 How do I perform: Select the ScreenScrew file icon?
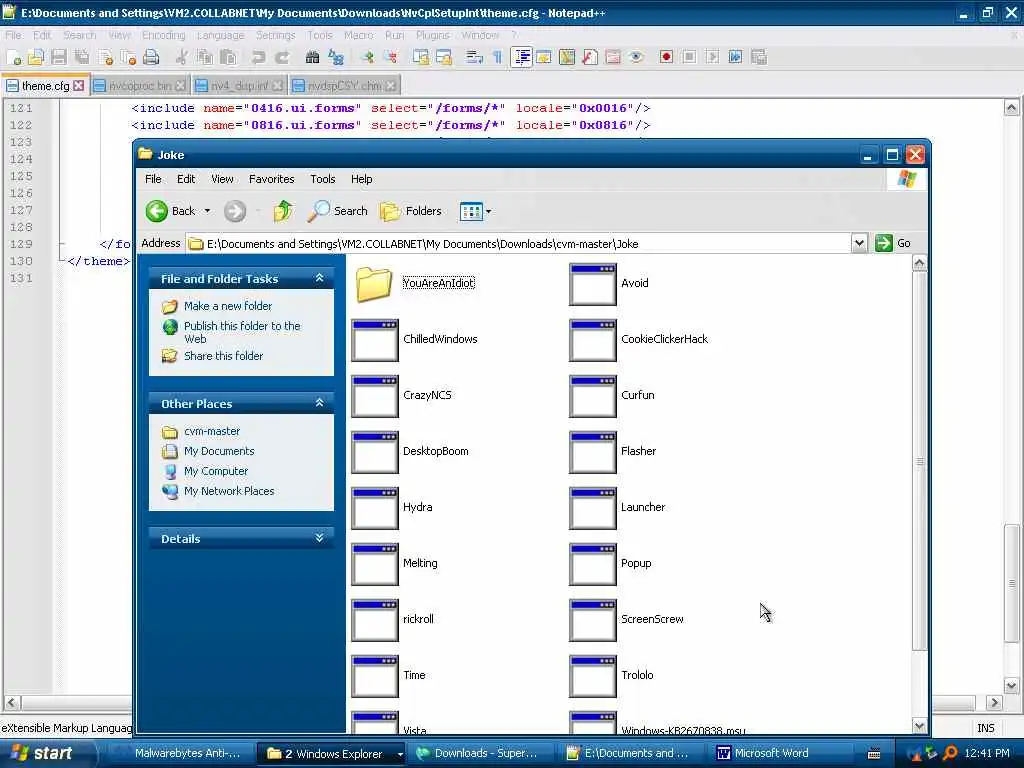(593, 620)
